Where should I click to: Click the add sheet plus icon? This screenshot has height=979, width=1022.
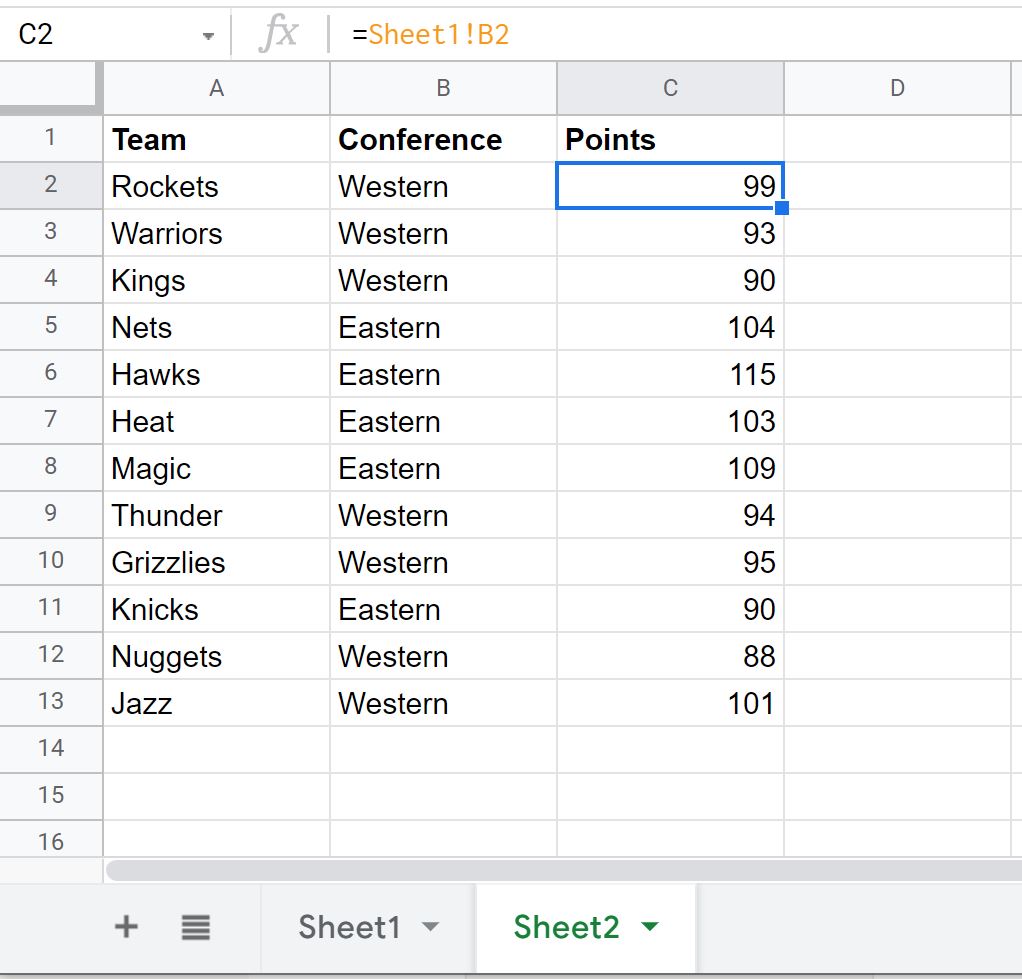tap(126, 926)
